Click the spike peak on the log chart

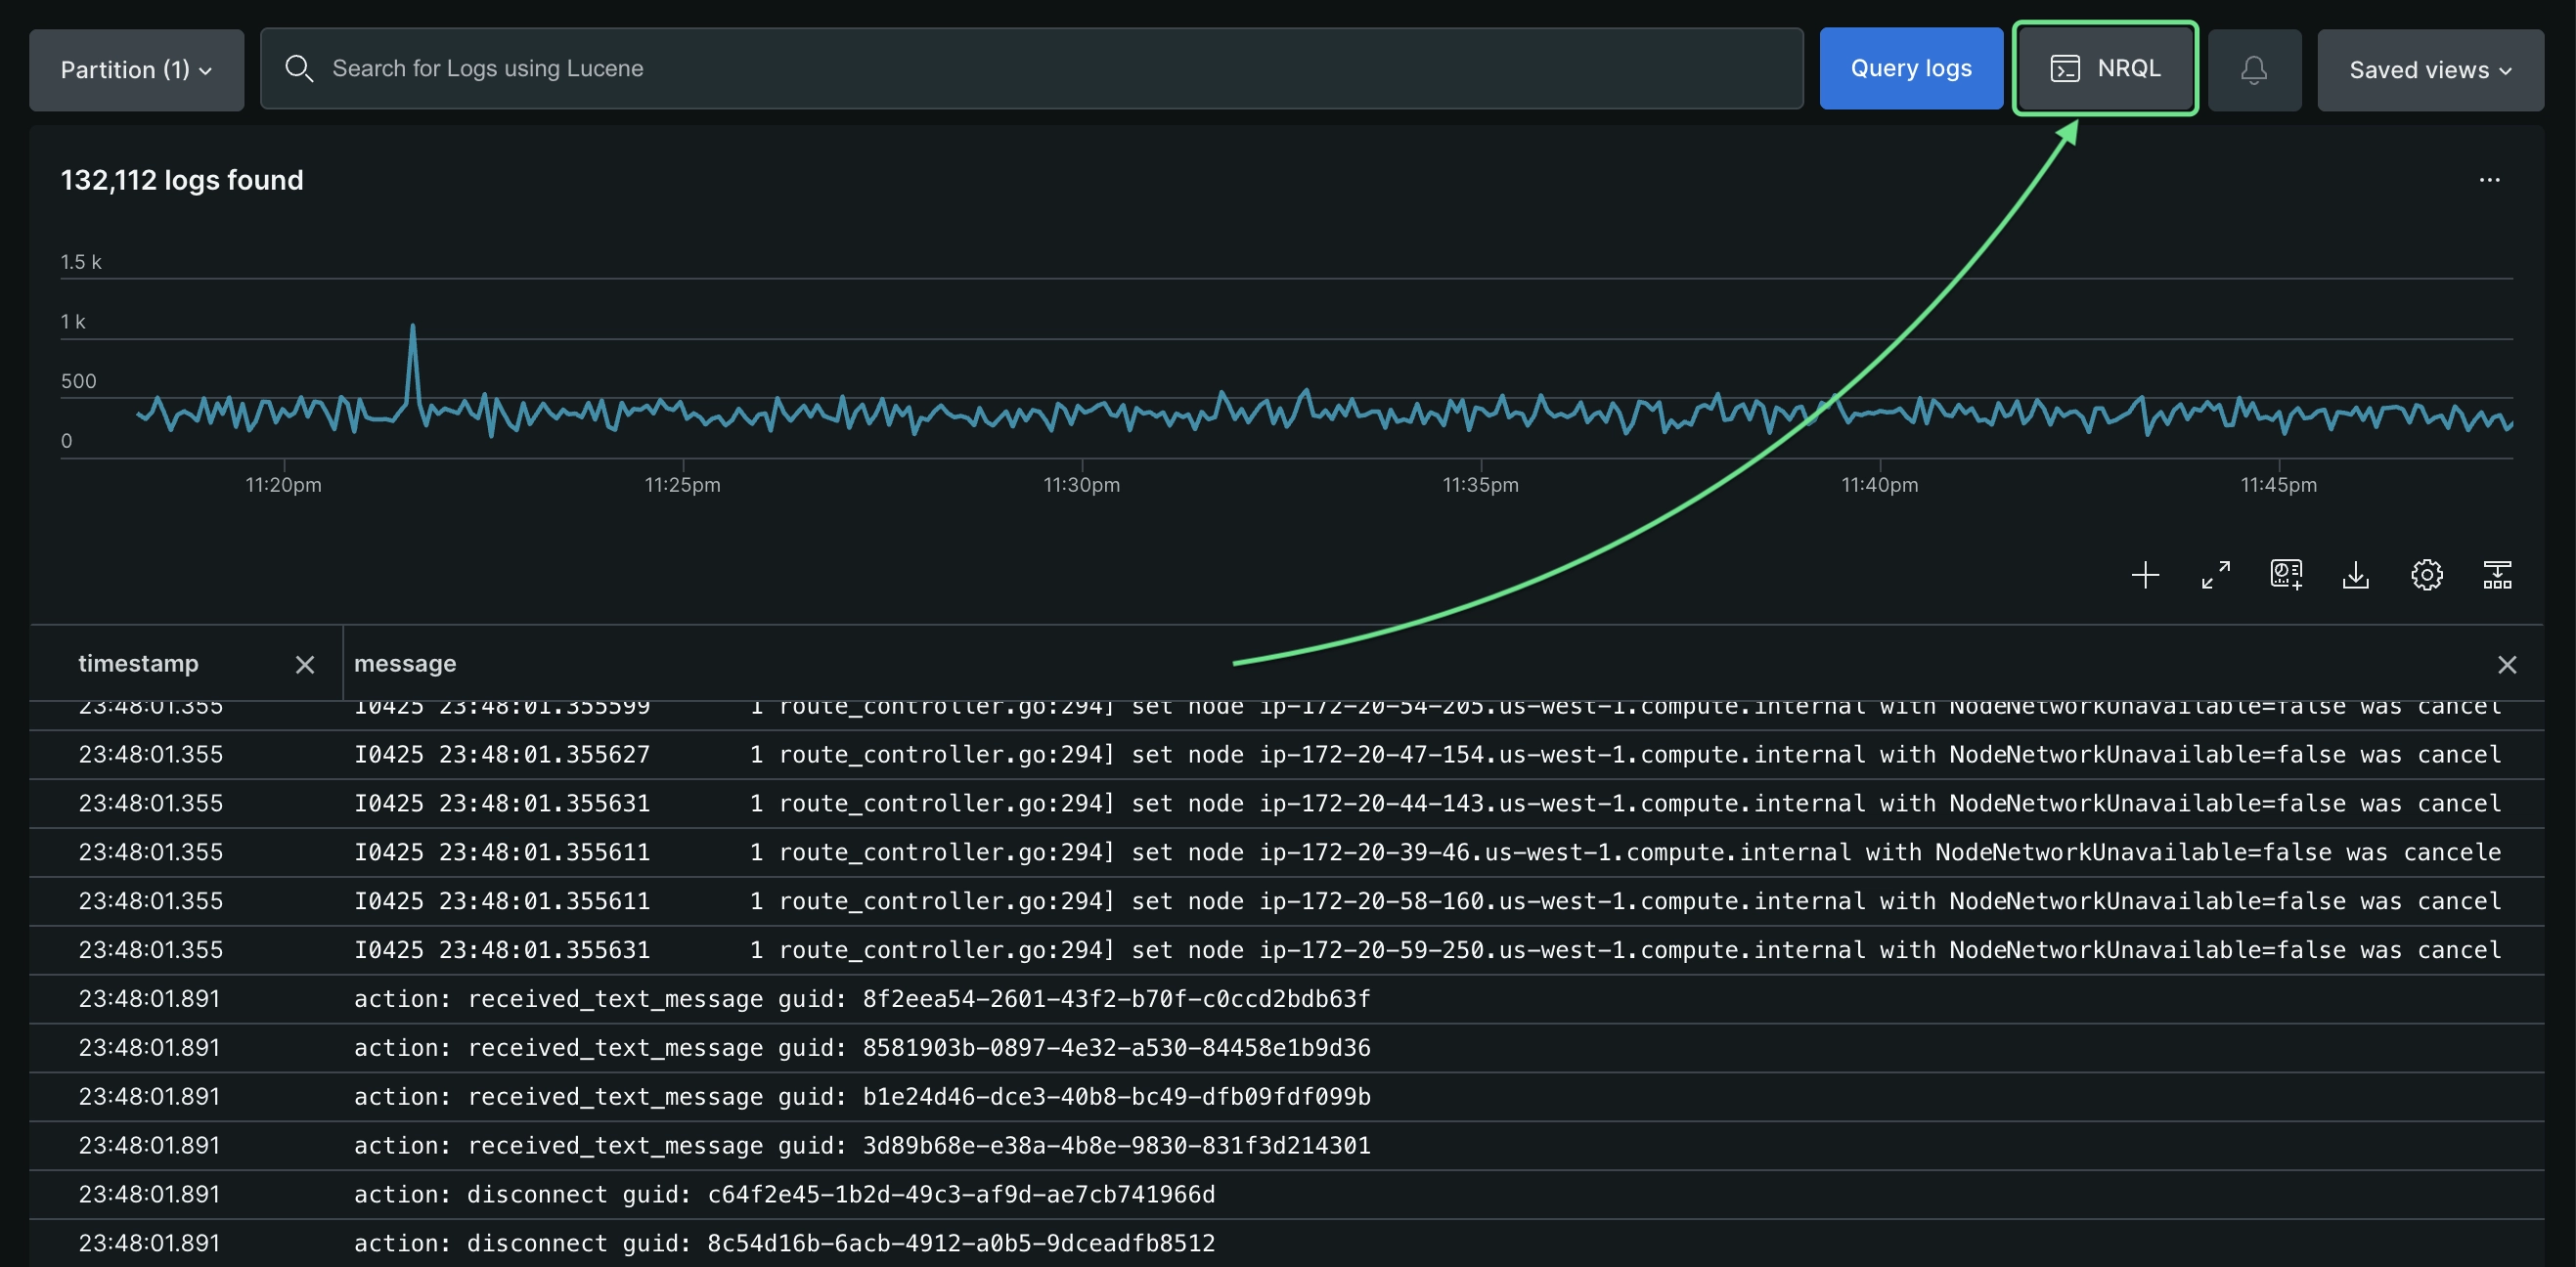click(x=412, y=327)
